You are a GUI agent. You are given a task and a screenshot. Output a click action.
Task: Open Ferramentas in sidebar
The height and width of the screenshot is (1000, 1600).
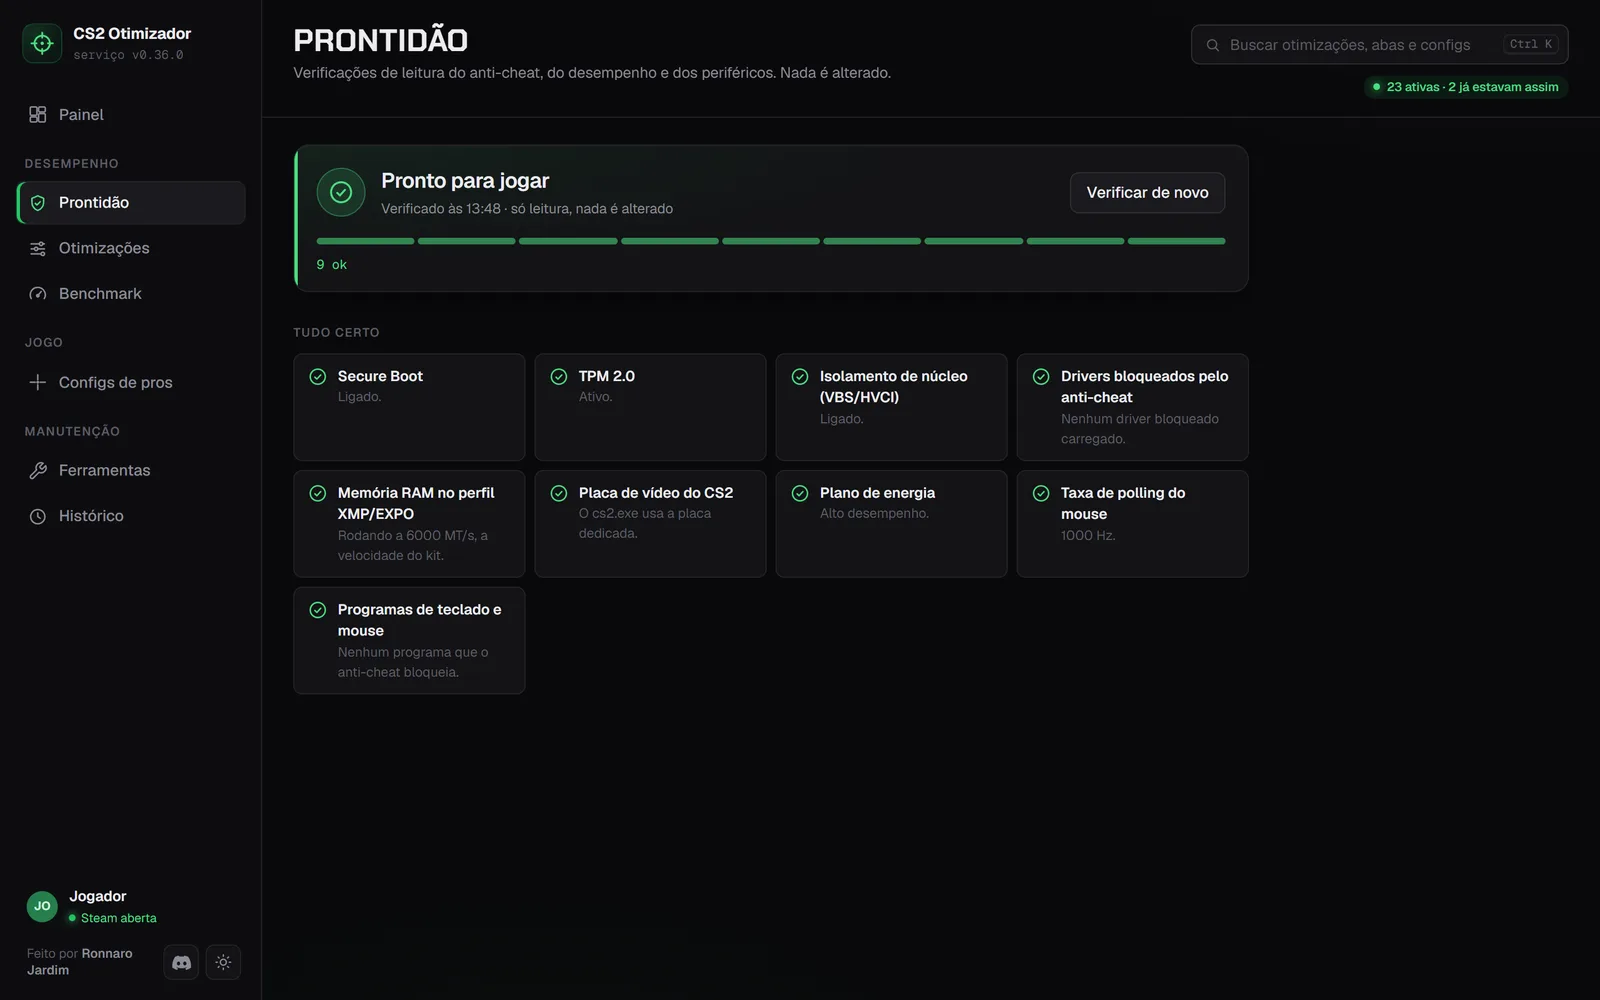(131, 470)
